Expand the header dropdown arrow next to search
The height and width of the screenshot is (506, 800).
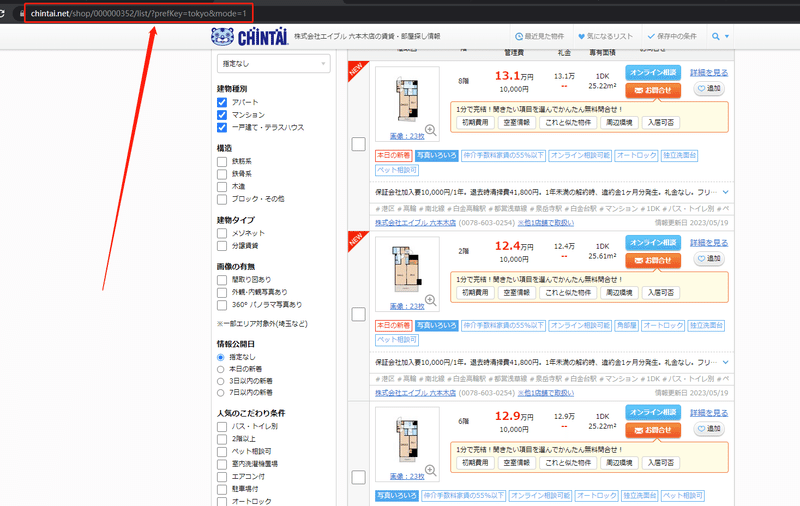coord(727,36)
